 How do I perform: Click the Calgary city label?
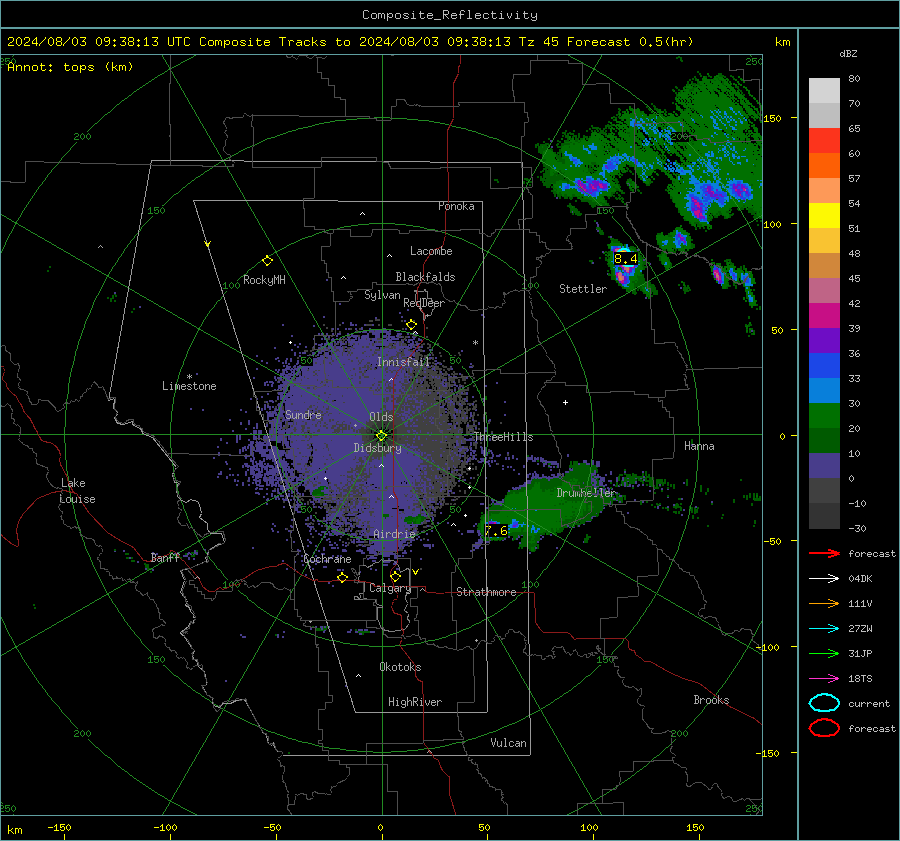tap(390, 588)
